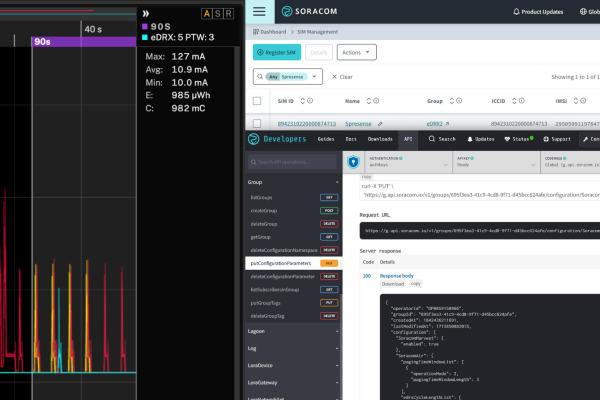Open the Soracom hamburger menu

[259, 12]
